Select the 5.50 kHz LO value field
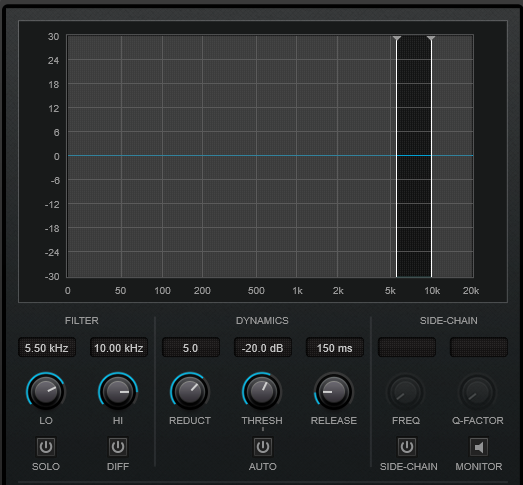This screenshot has height=485, width=523. pyautogui.click(x=47, y=348)
